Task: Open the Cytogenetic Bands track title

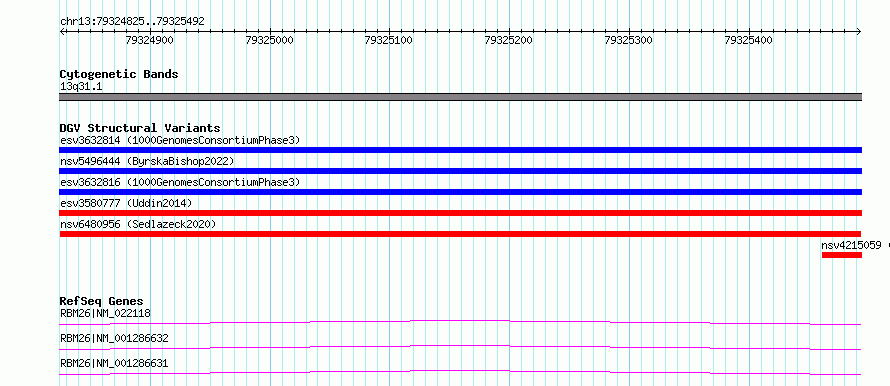Action: pos(119,74)
